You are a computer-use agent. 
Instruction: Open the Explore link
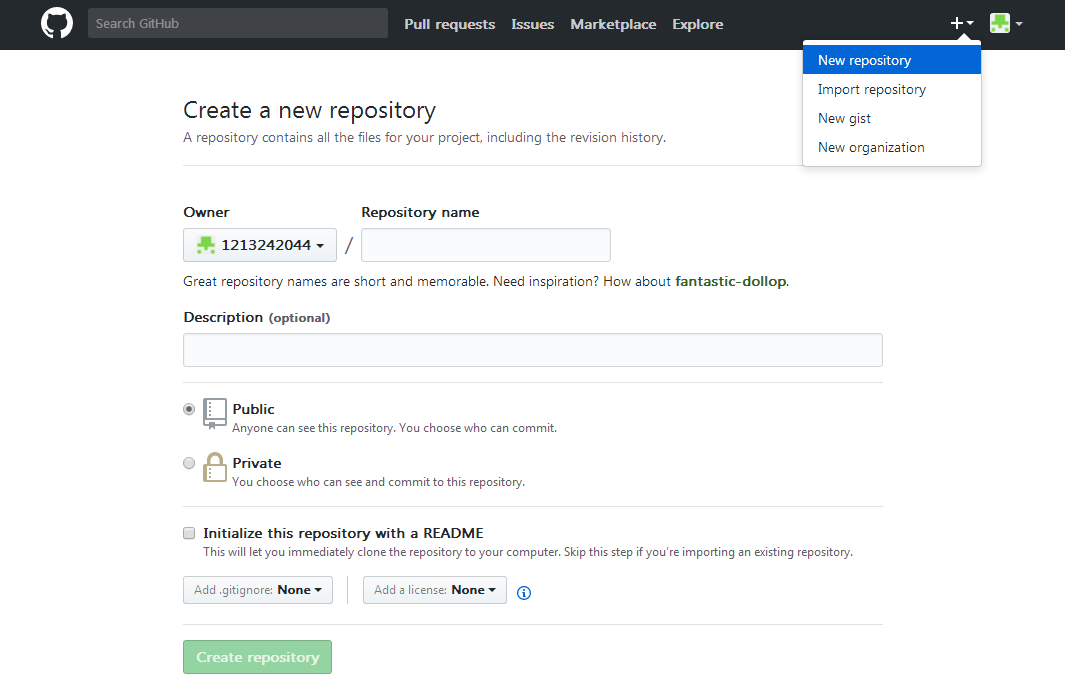coord(698,24)
